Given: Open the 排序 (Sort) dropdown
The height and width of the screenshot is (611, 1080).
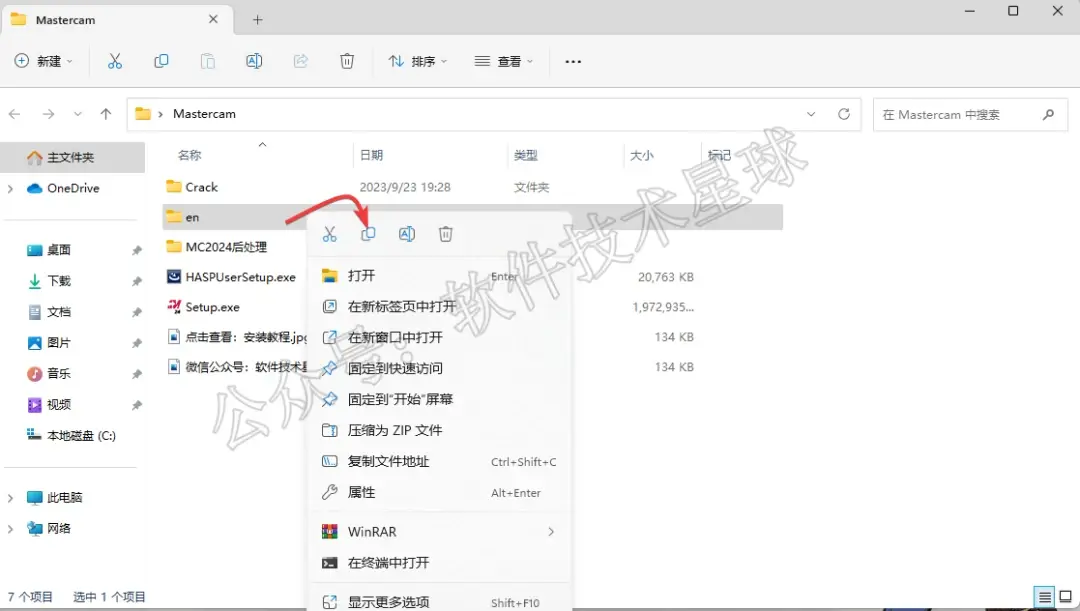Looking at the screenshot, I should click(417, 61).
